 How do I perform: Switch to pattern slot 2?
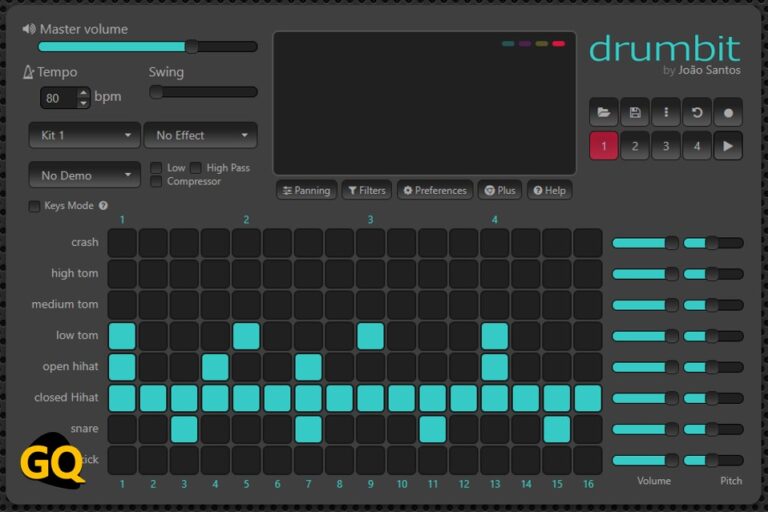click(635, 146)
